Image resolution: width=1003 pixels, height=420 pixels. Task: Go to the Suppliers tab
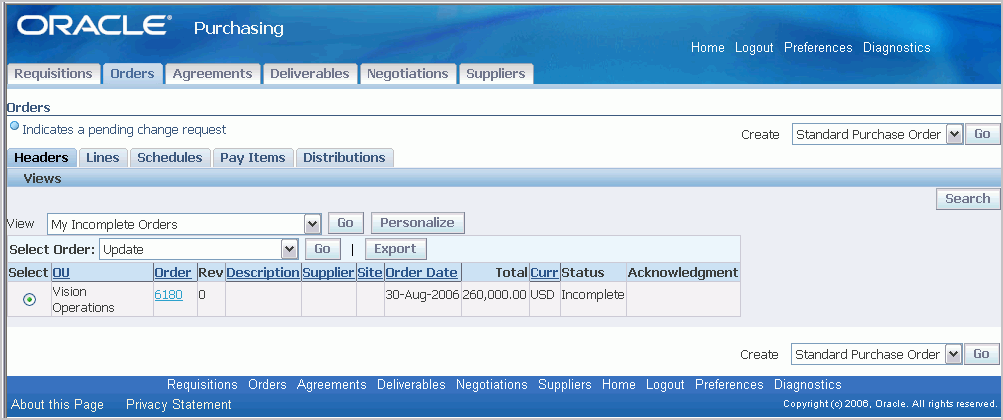click(x=496, y=74)
